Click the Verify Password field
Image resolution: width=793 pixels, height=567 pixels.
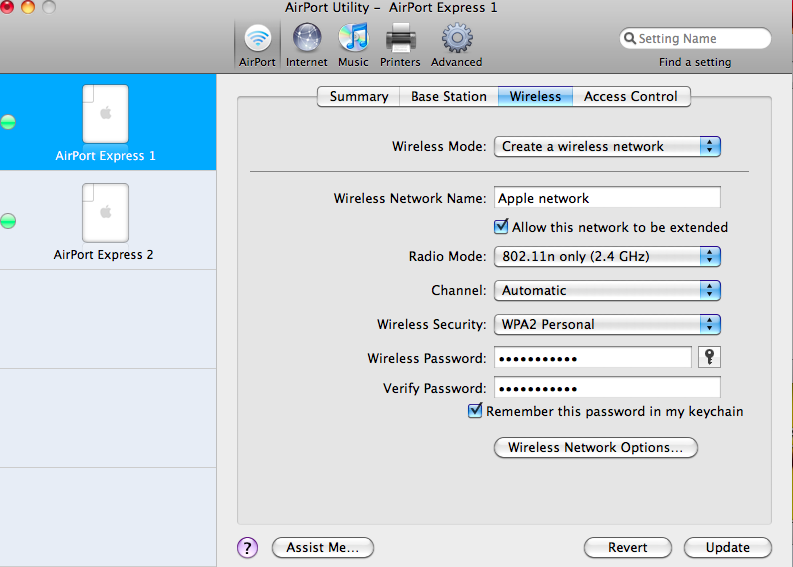pyautogui.click(x=607, y=387)
